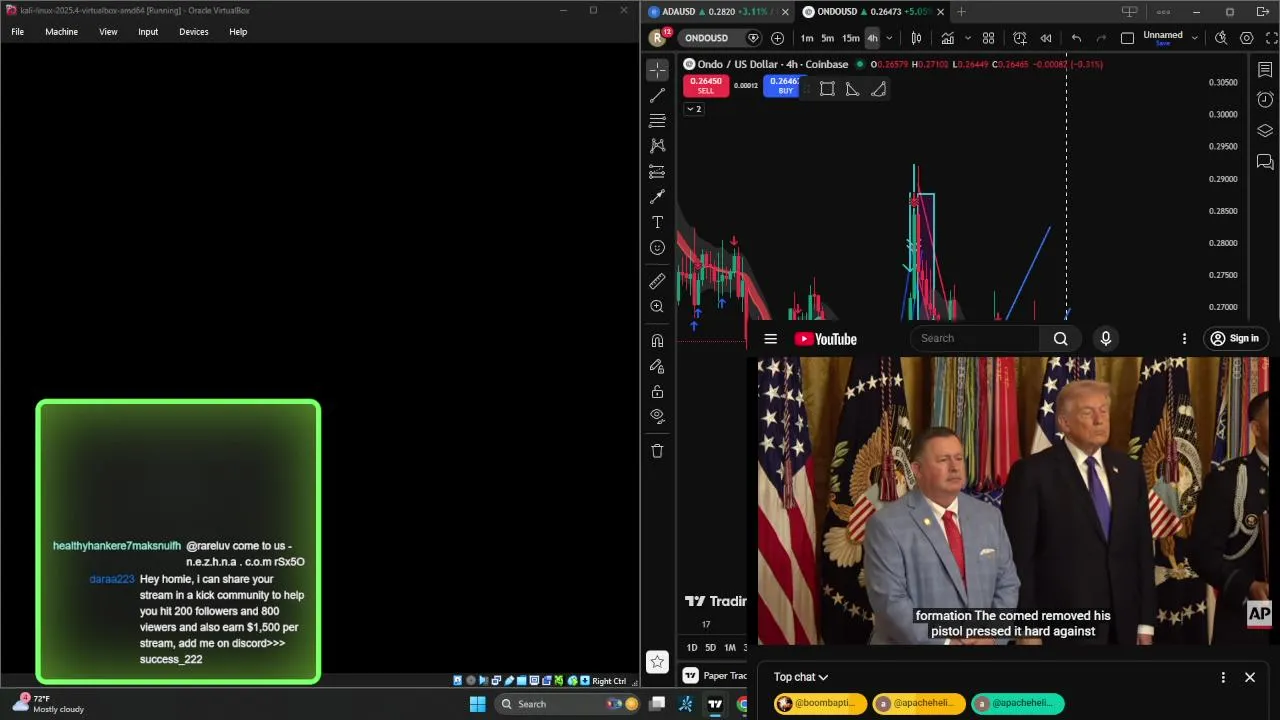This screenshot has width=1280, height=720.
Task: Select the 5m timeframe
Action: click(x=828, y=38)
